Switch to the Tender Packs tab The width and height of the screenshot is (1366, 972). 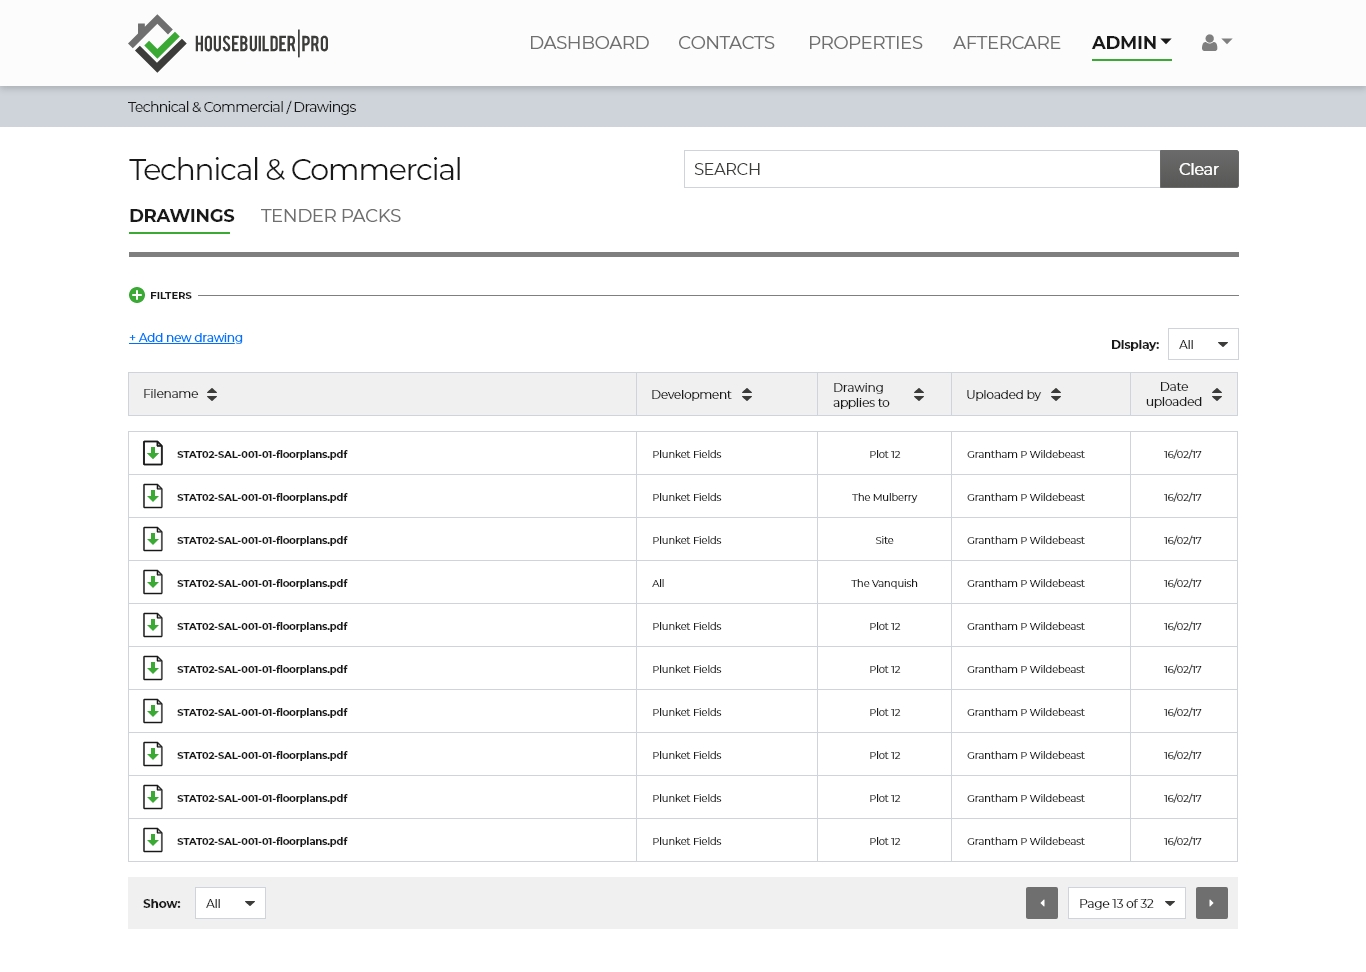(x=330, y=216)
